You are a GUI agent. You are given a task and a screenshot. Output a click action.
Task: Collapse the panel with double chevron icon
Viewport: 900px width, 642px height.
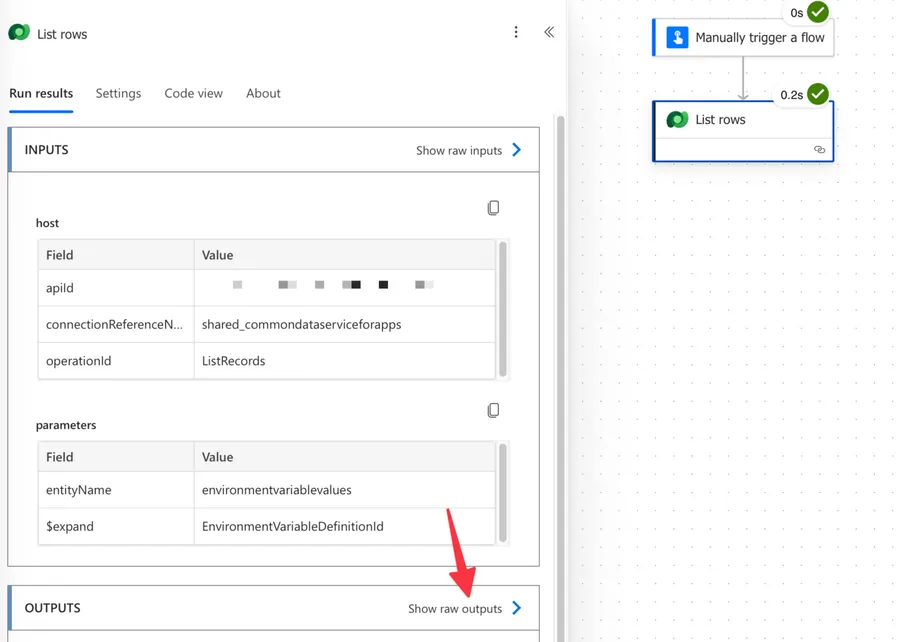[x=549, y=32]
